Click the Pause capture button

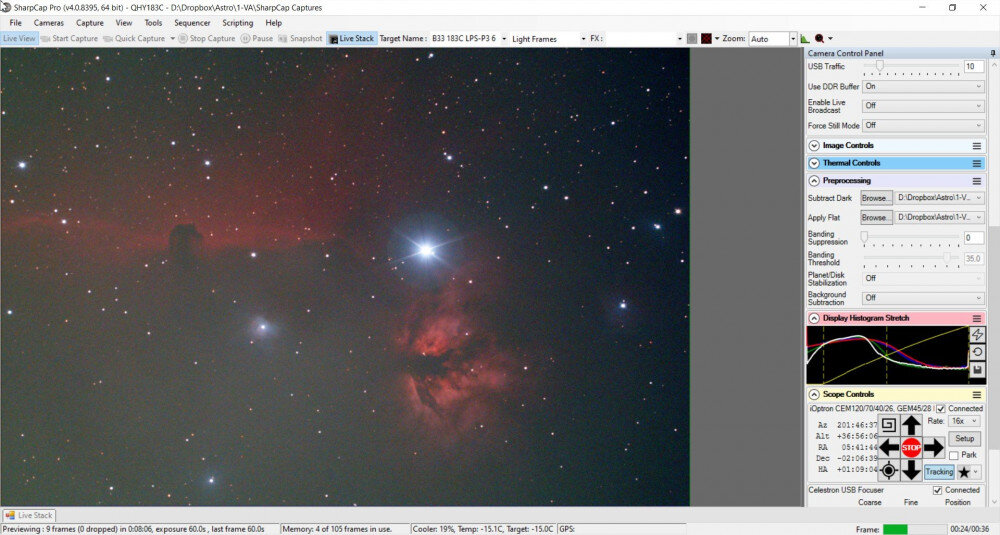point(257,38)
